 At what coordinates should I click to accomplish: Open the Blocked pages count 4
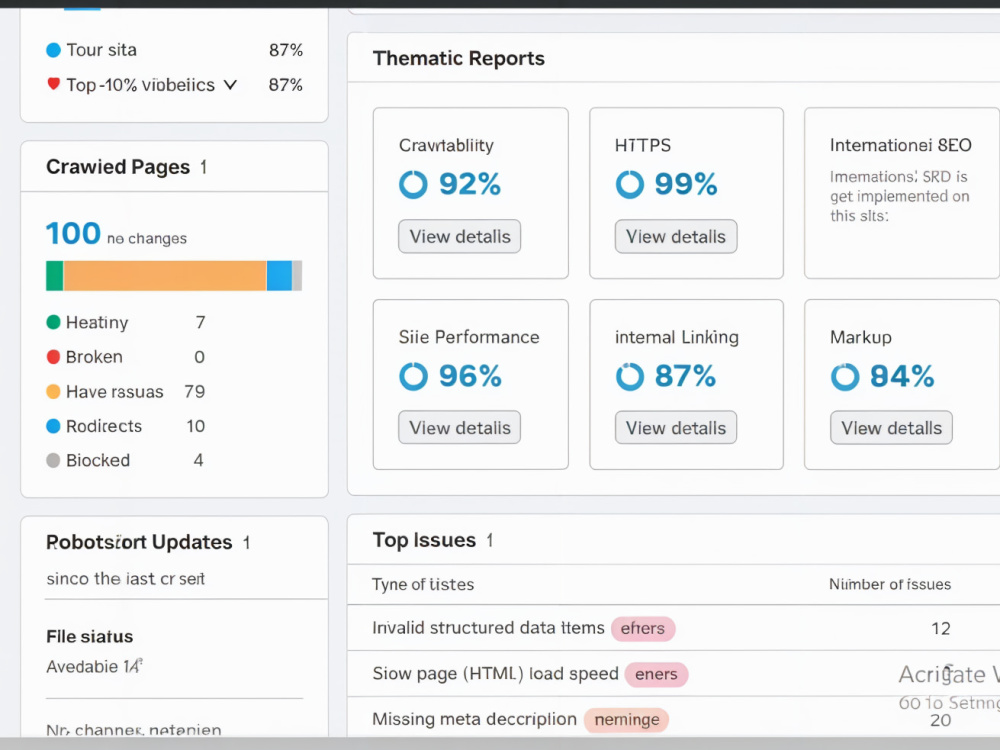tap(198, 460)
